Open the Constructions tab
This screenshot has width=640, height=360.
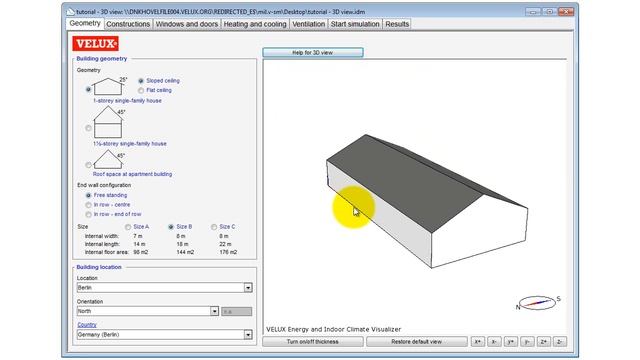[128, 24]
